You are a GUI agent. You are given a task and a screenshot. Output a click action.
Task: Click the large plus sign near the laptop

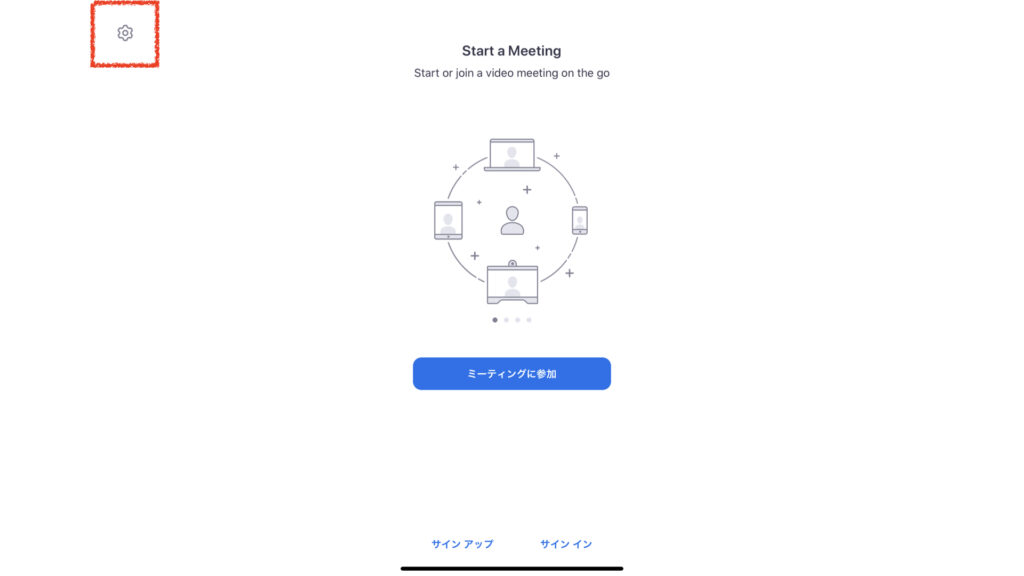[527, 189]
